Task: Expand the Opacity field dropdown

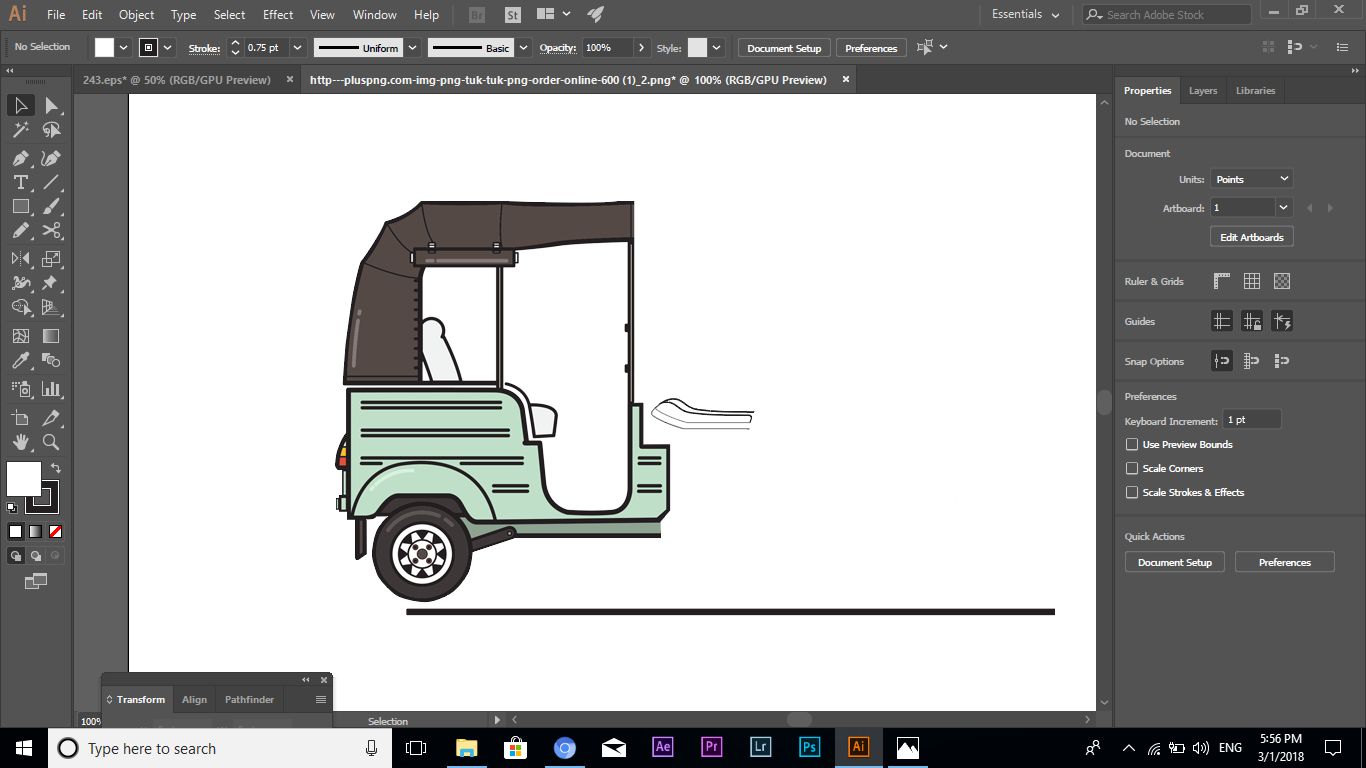Action: point(641,47)
